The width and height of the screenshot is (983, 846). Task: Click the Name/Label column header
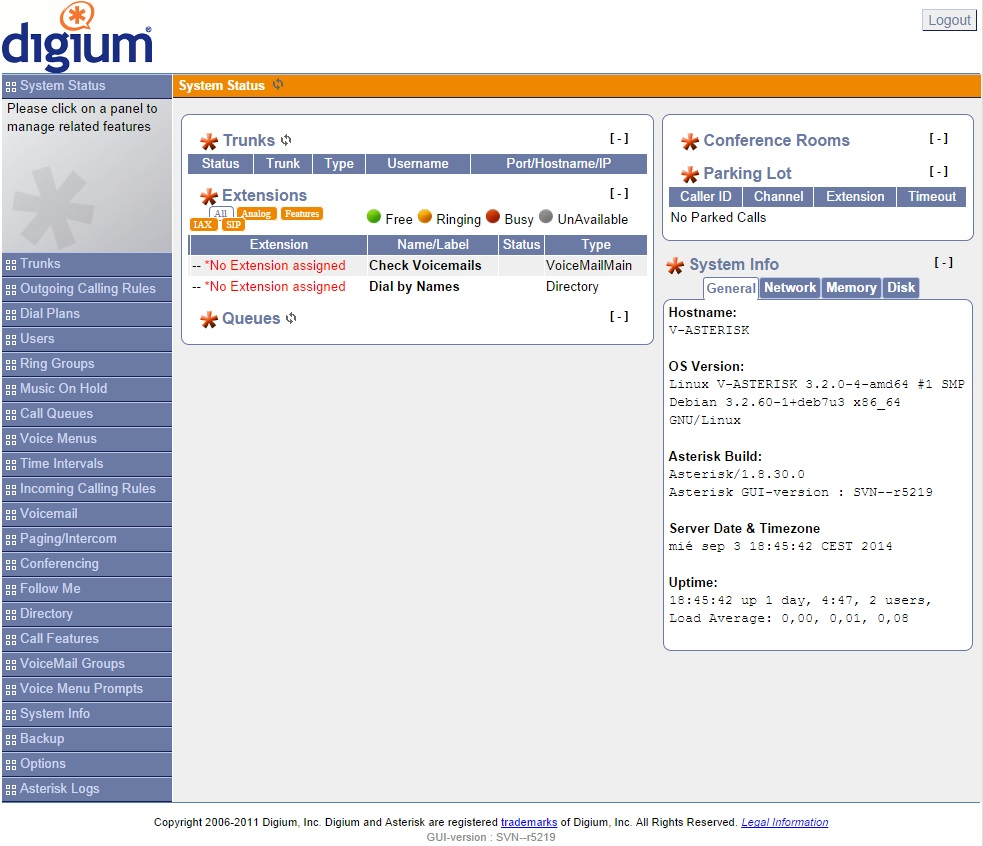click(433, 245)
